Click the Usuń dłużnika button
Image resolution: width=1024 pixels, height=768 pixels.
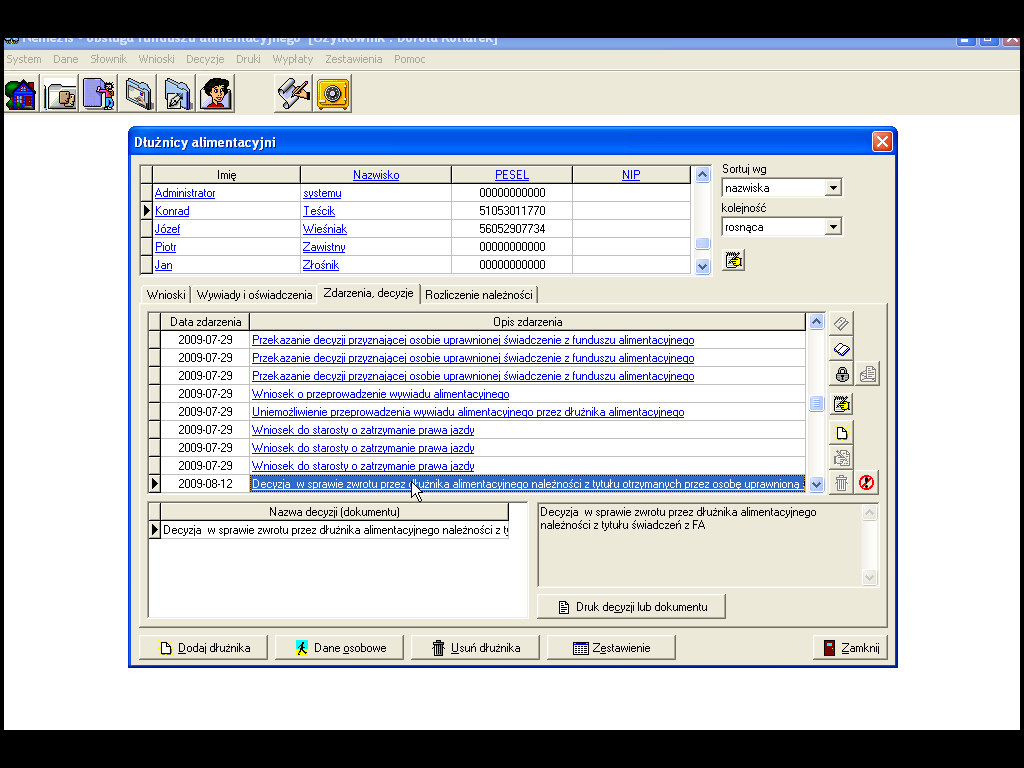tap(475, 648)
